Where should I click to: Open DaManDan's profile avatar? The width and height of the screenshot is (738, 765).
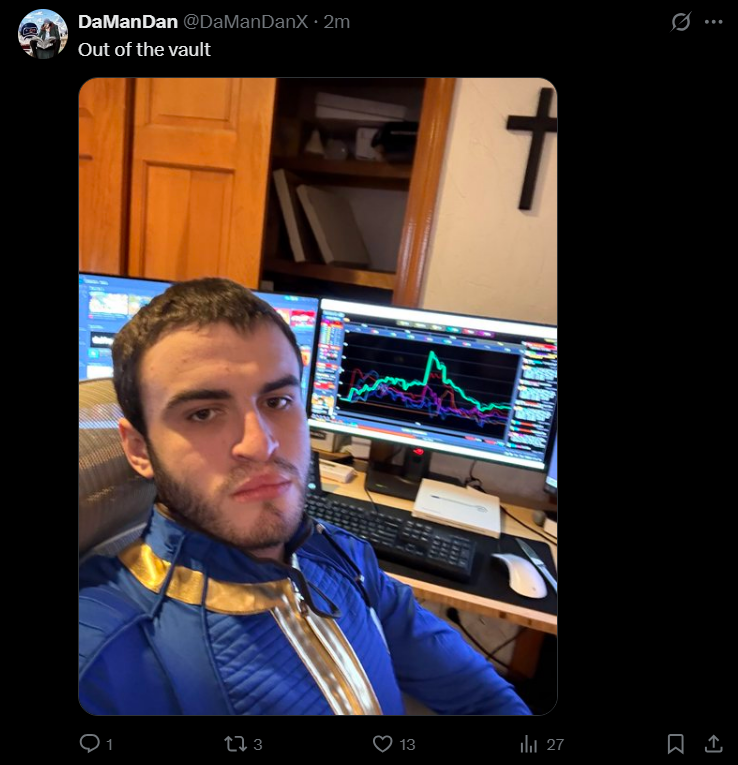pos(43,34)
